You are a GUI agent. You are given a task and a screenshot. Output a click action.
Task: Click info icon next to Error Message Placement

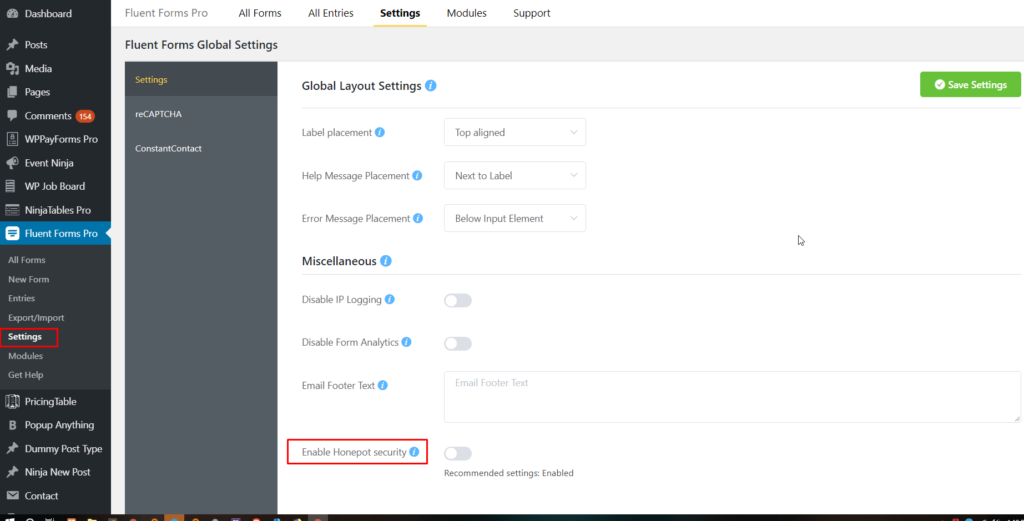pyautogui.click(x=418, y=219)
